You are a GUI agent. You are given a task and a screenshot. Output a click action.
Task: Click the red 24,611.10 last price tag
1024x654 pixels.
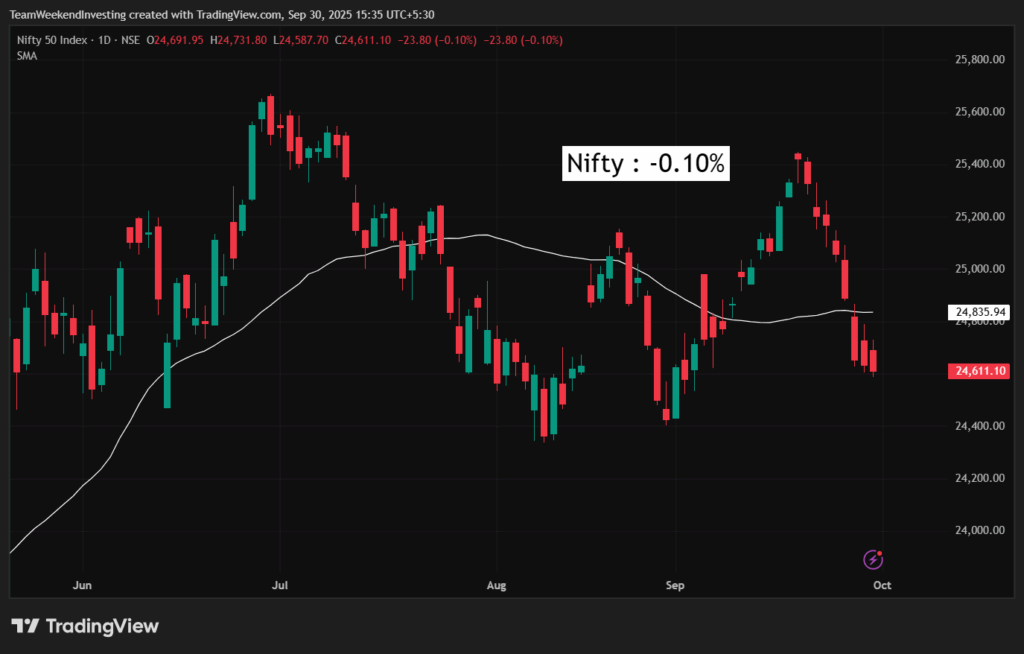click(x=980, y=371)
